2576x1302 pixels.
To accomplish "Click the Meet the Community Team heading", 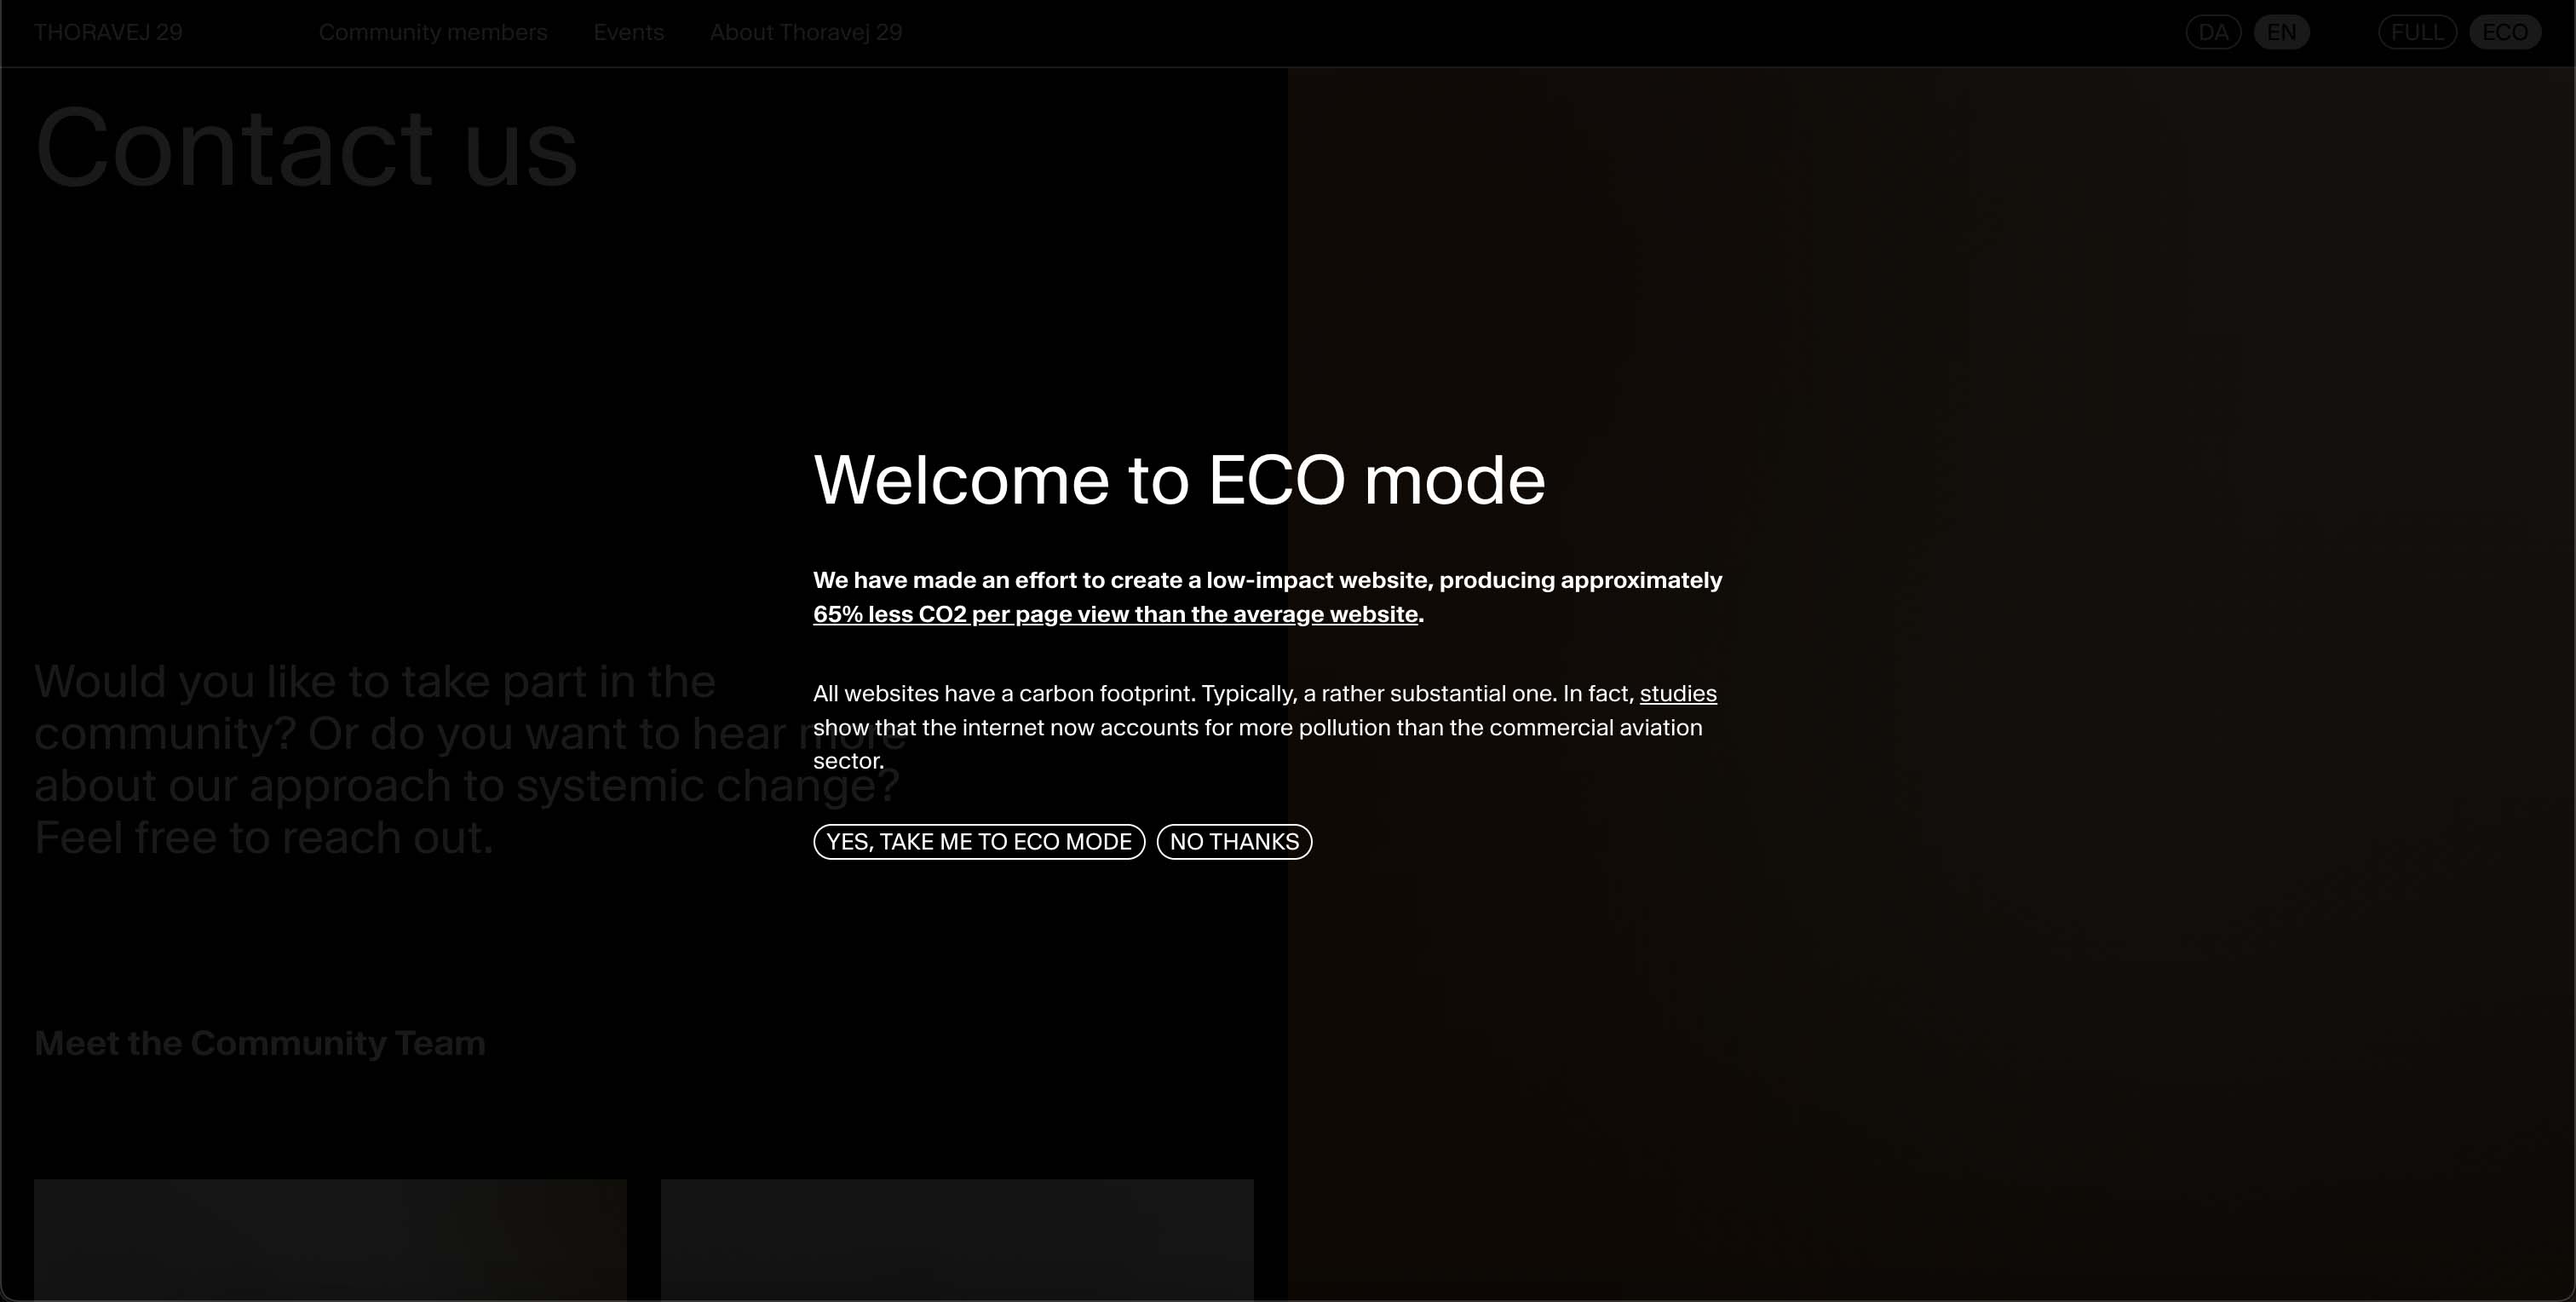I will [x=260, y=1043].
